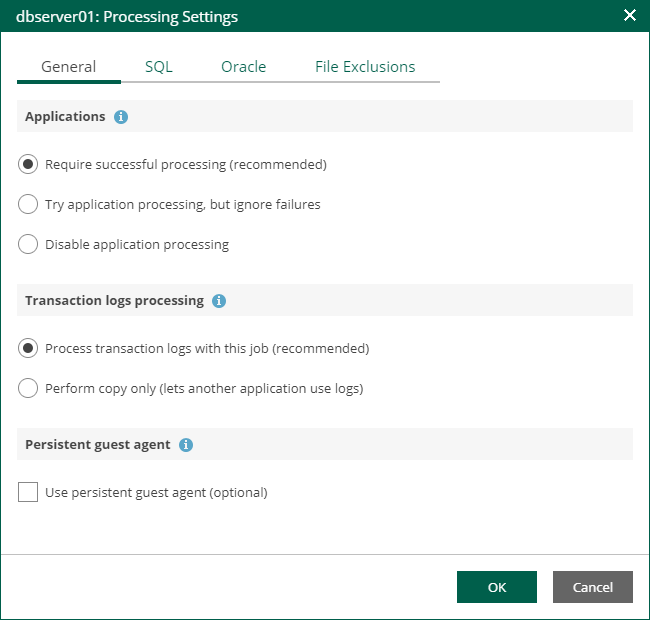Choose Try application processing, ignore failures
650x620 pixels.
[x=28, y=204]
